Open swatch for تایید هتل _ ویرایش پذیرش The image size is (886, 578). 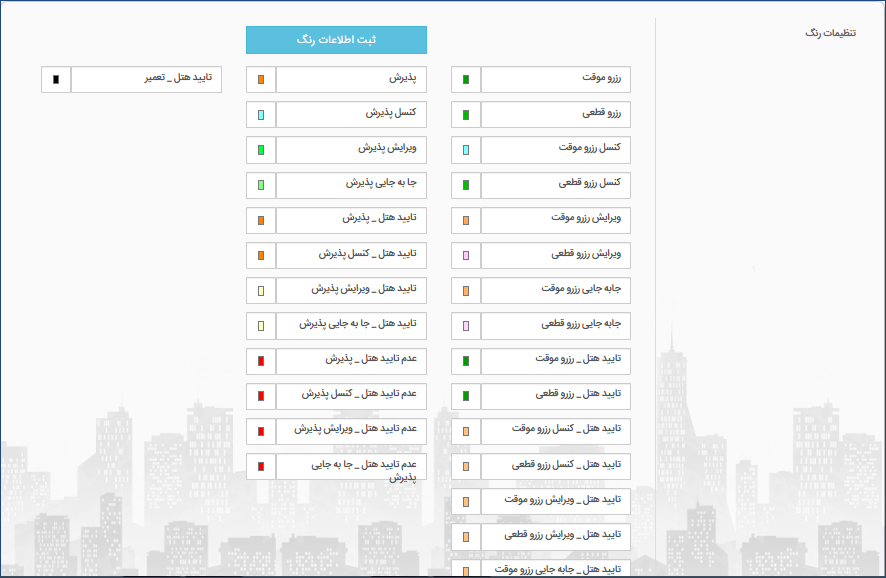click(261, 290)
